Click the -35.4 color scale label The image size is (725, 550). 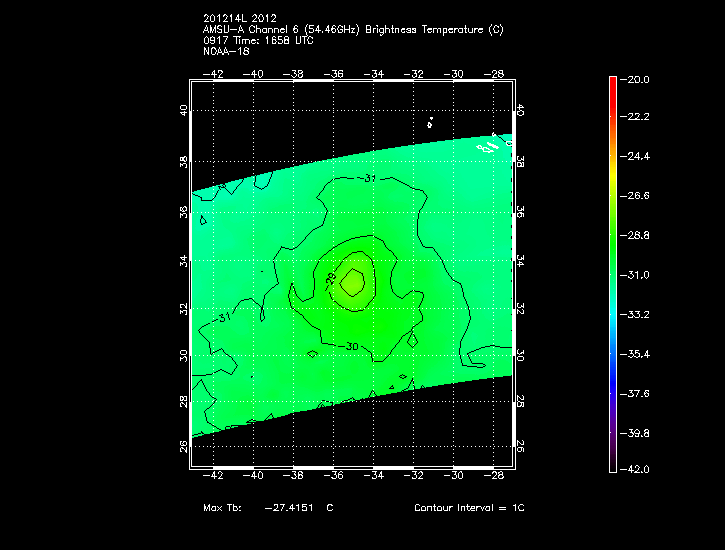tap(638, 354)
